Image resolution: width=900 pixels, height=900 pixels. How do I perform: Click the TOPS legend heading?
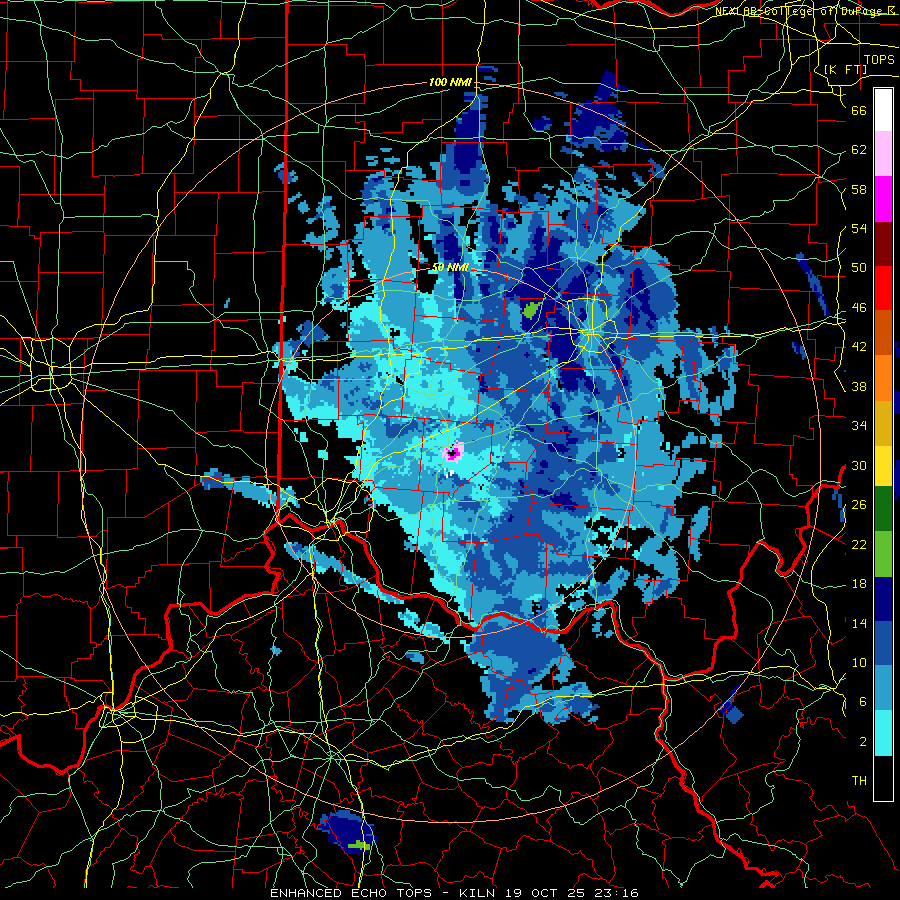pos(879,59)
